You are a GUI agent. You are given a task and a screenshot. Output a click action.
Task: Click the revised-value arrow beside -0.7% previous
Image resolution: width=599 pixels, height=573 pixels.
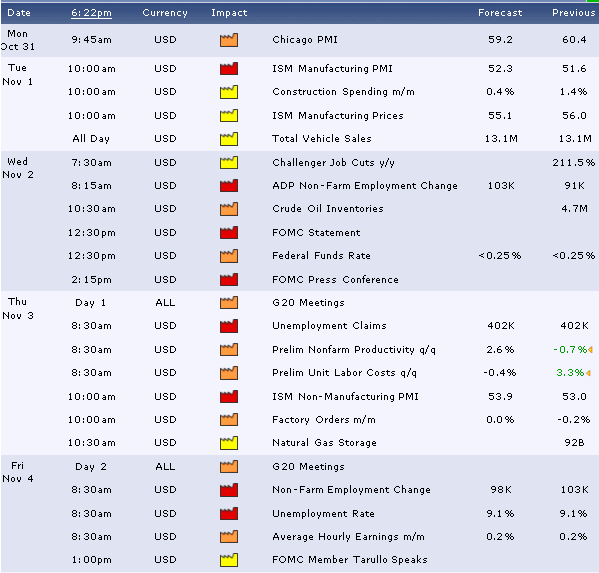coord(590,350)
